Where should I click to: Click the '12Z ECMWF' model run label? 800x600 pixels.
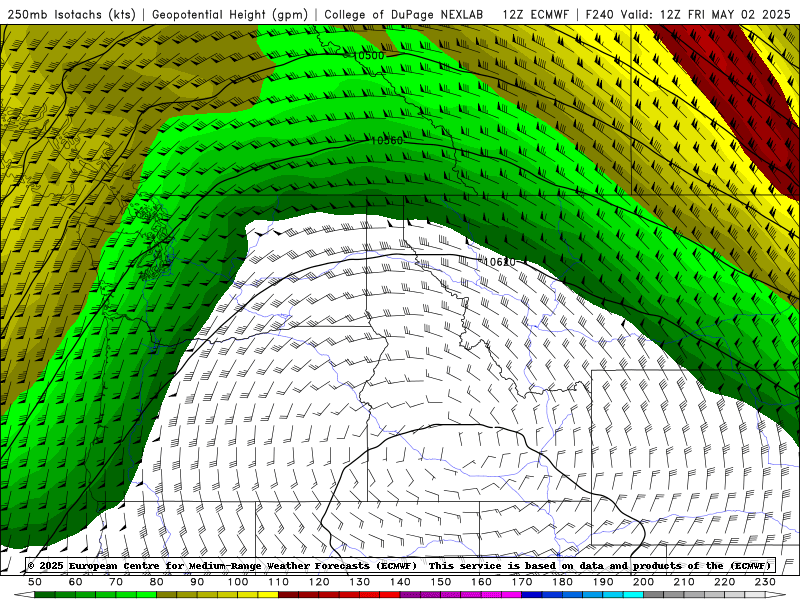[x=535, y=14]
